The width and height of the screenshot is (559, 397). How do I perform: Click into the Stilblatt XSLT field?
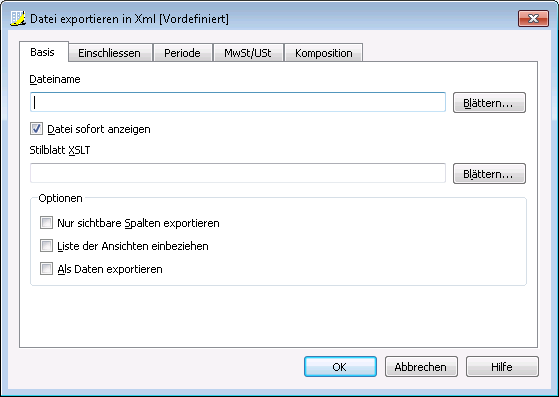(x=238, y=173)
